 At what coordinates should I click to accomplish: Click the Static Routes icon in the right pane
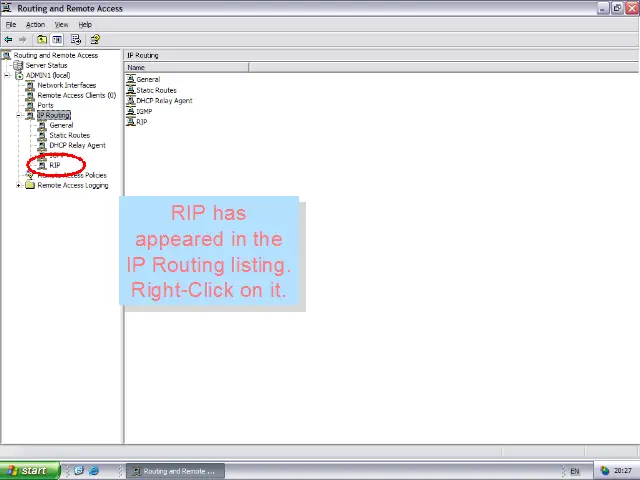131,90
